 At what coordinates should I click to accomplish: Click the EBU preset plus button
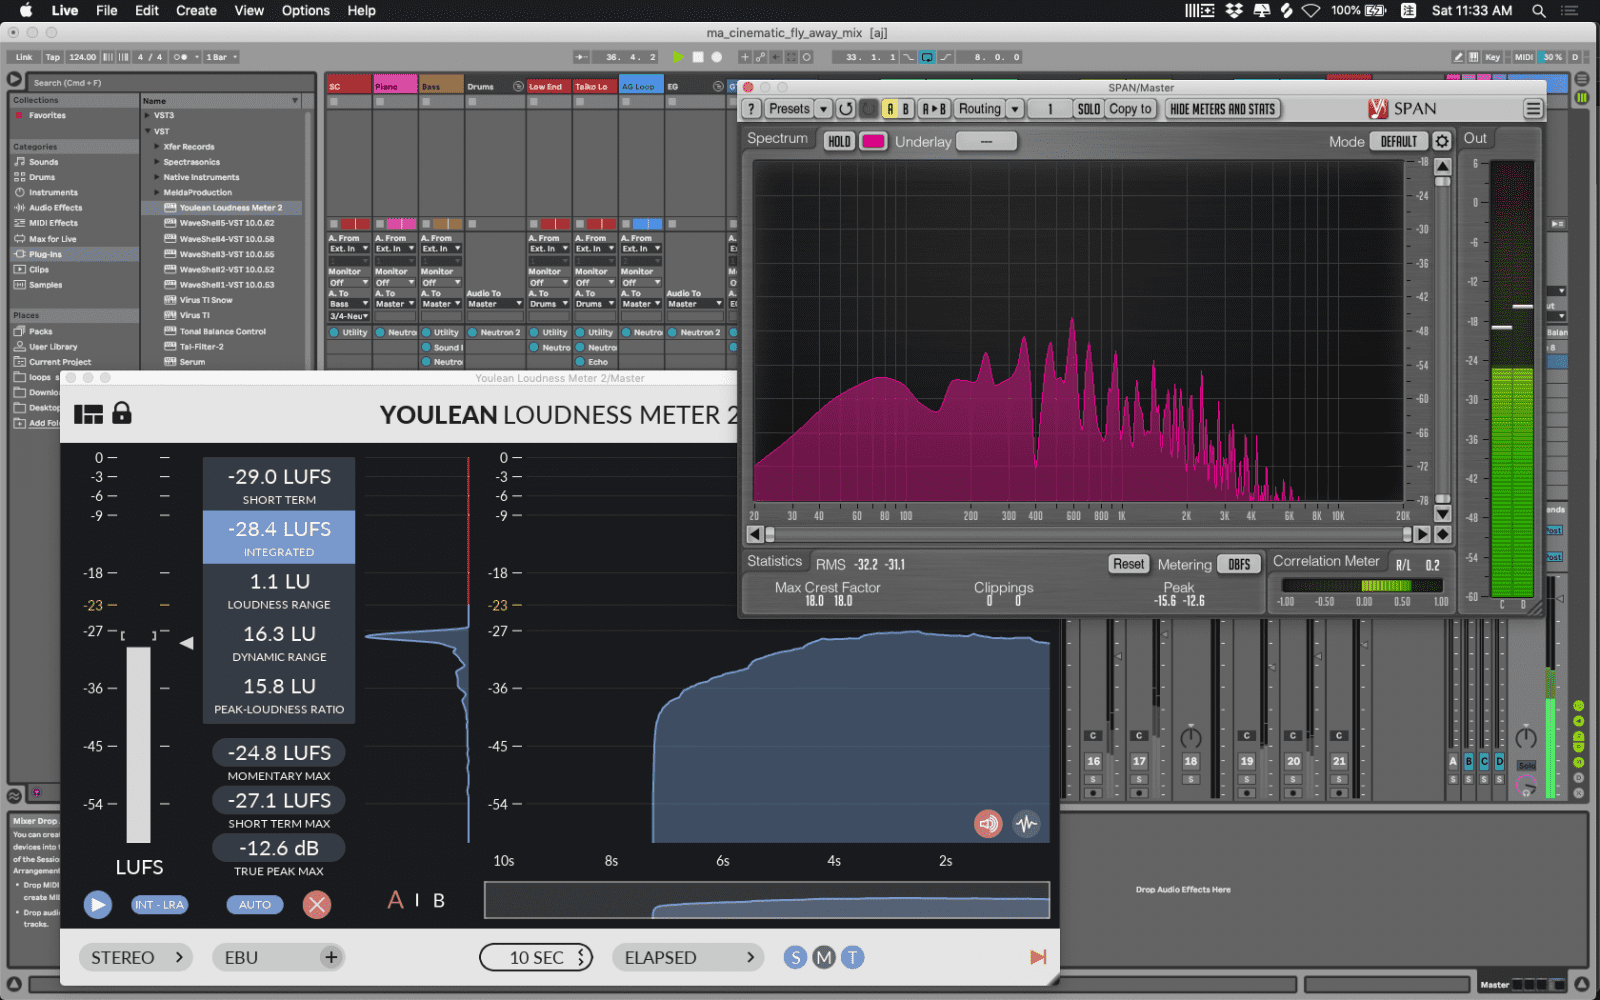click(x=331, y=957)
